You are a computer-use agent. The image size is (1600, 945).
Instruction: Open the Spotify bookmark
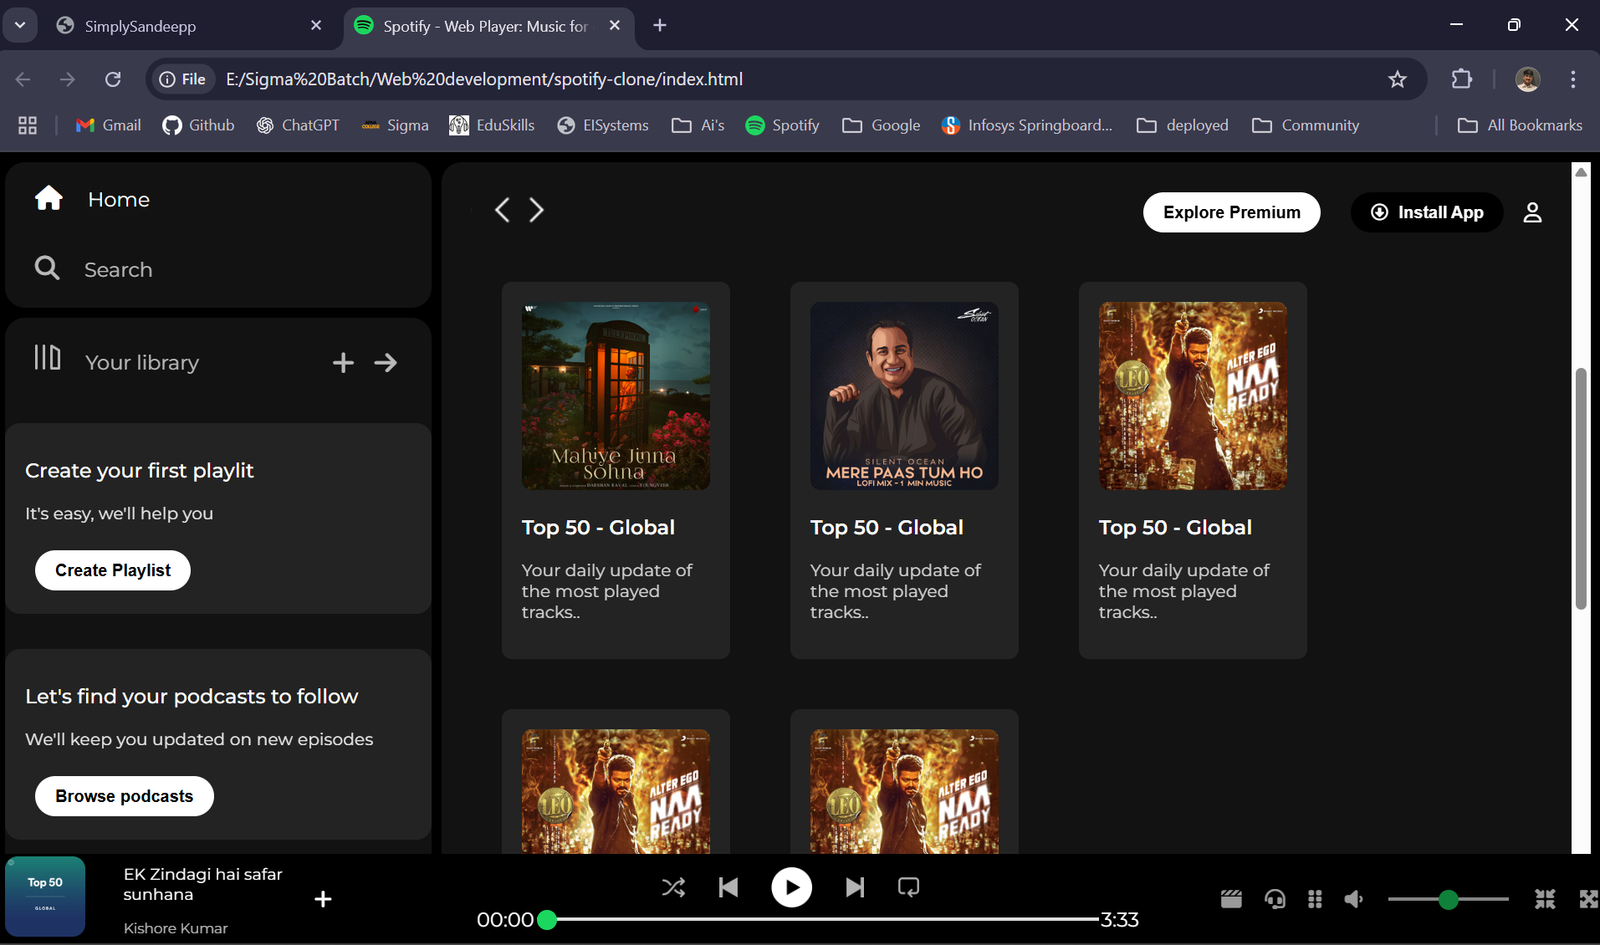point(782,125)
